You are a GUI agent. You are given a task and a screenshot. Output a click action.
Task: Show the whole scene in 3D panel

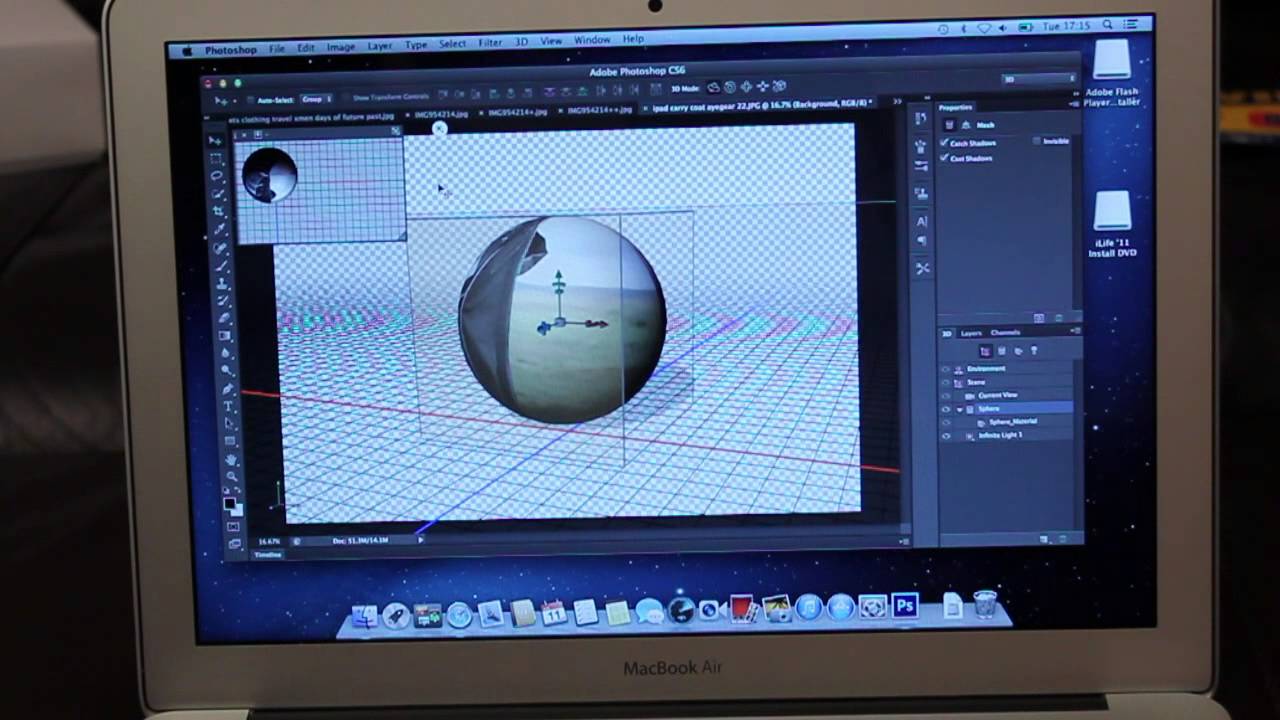point(985,351)
